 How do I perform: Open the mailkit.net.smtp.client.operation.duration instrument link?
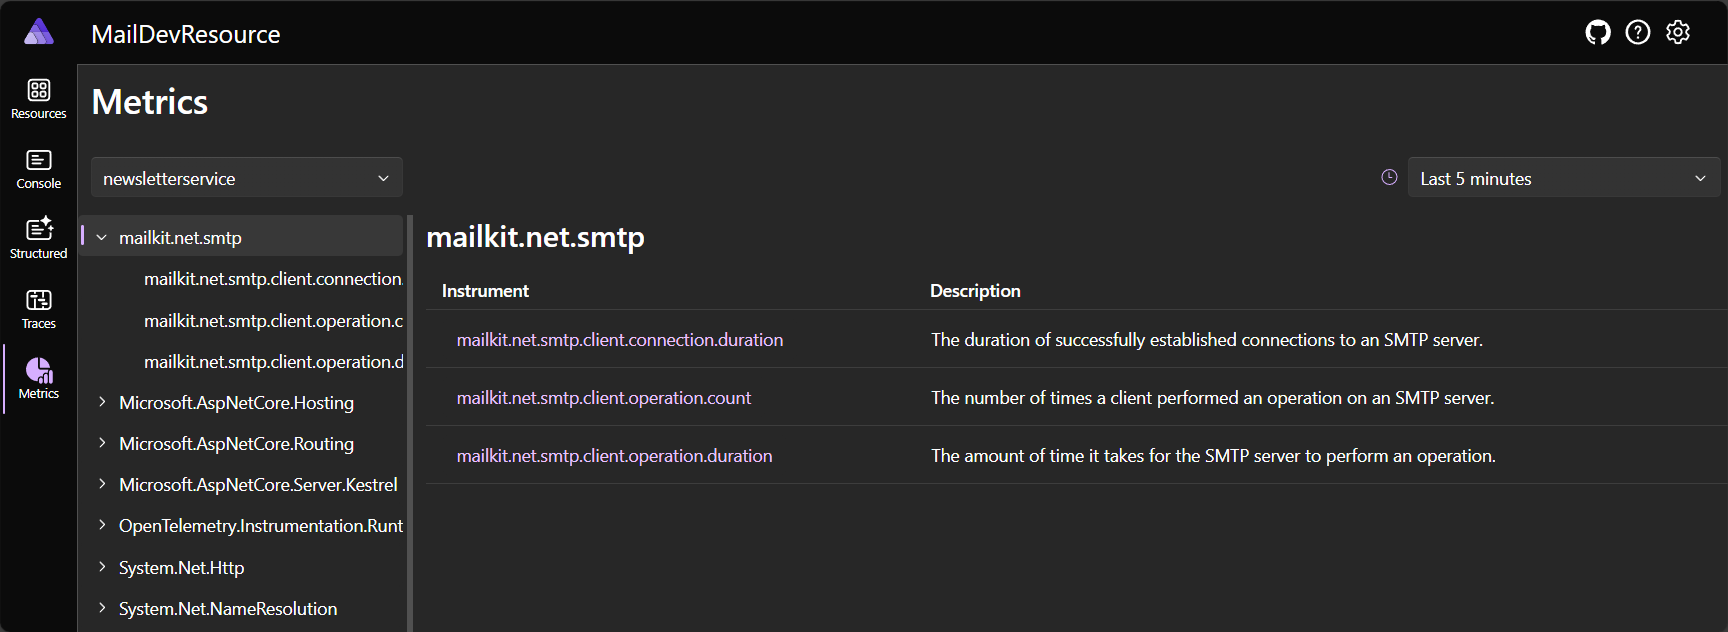click(x=615, y=456)
